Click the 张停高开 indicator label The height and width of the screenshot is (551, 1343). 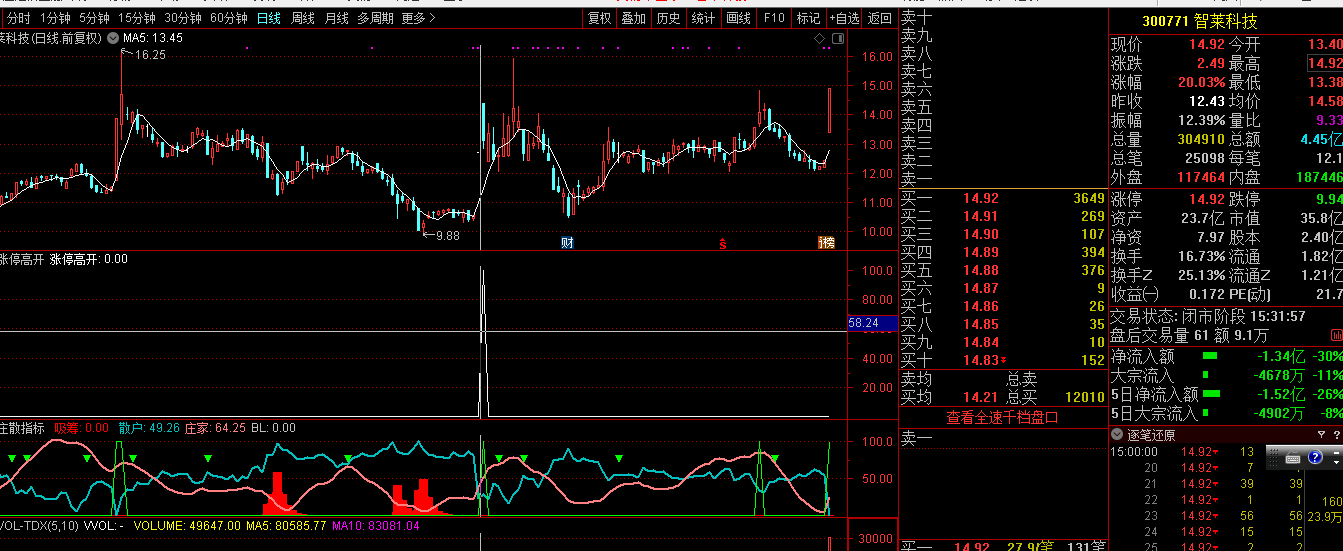pos(21,259)
